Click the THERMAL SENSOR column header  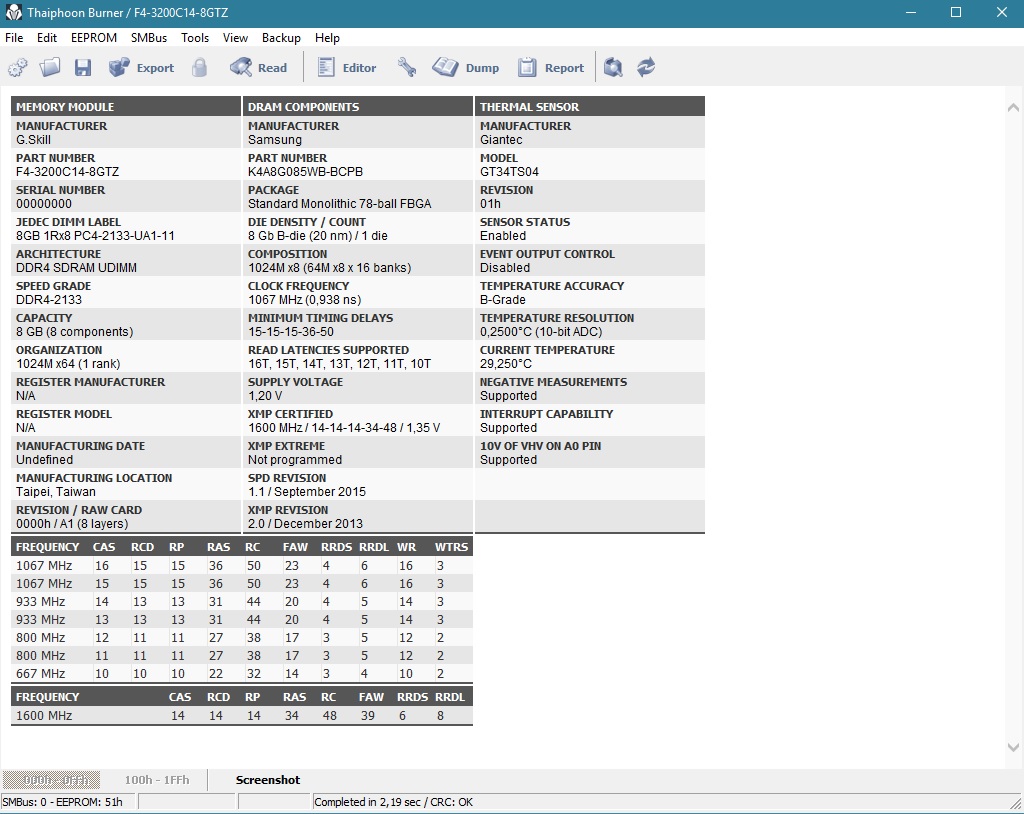pos(590,106)
